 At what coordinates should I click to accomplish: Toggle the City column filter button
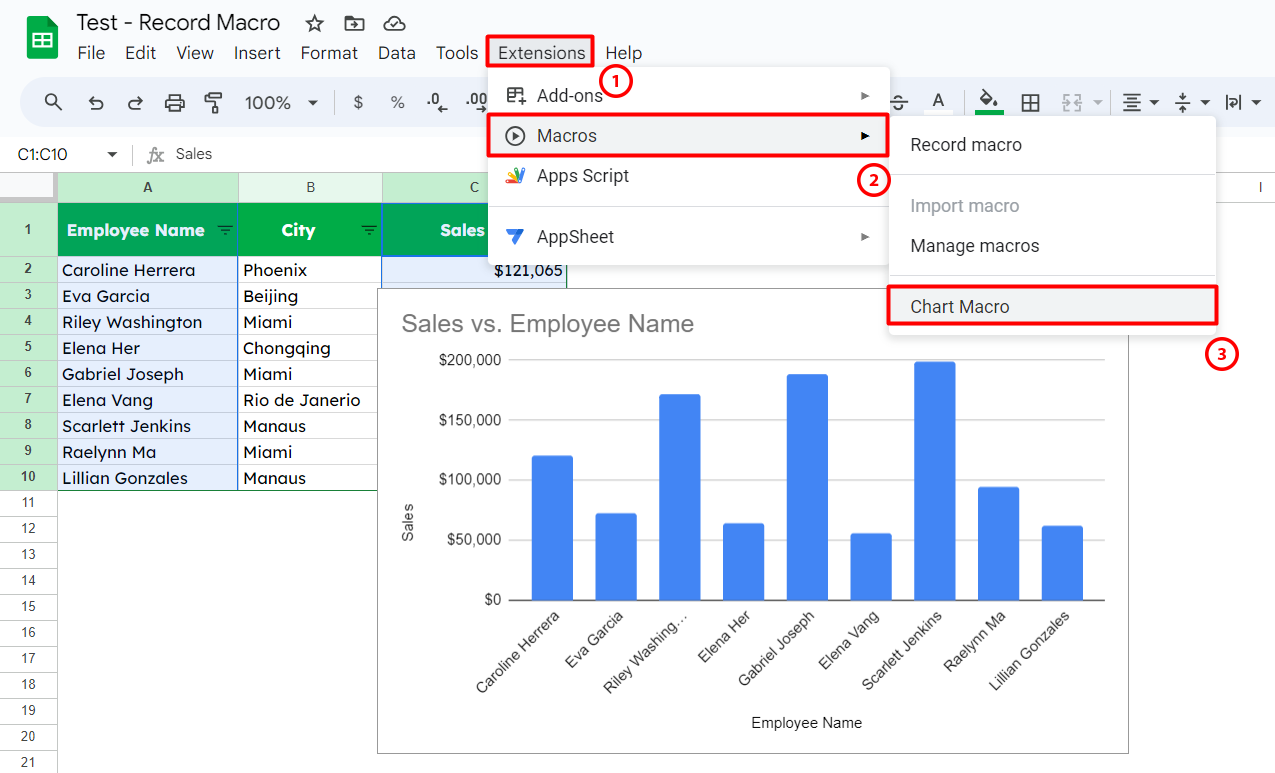pyautogui.click(x=369, y=230)
